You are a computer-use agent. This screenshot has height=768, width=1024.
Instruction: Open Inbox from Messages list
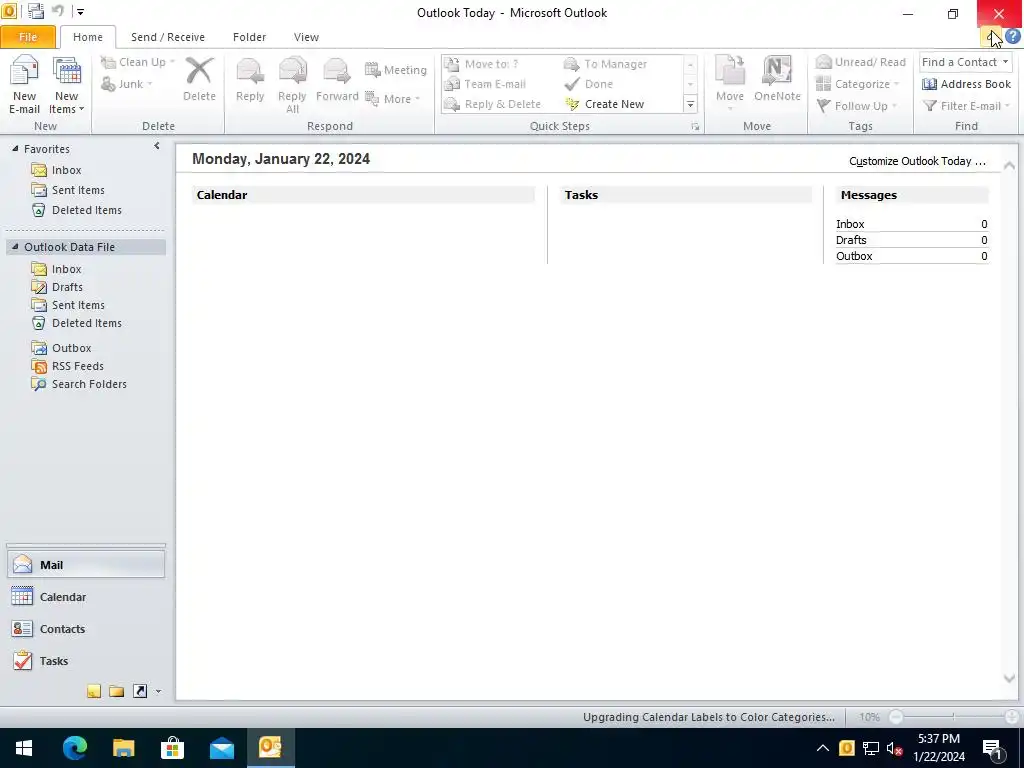click(x=850, y=224)
